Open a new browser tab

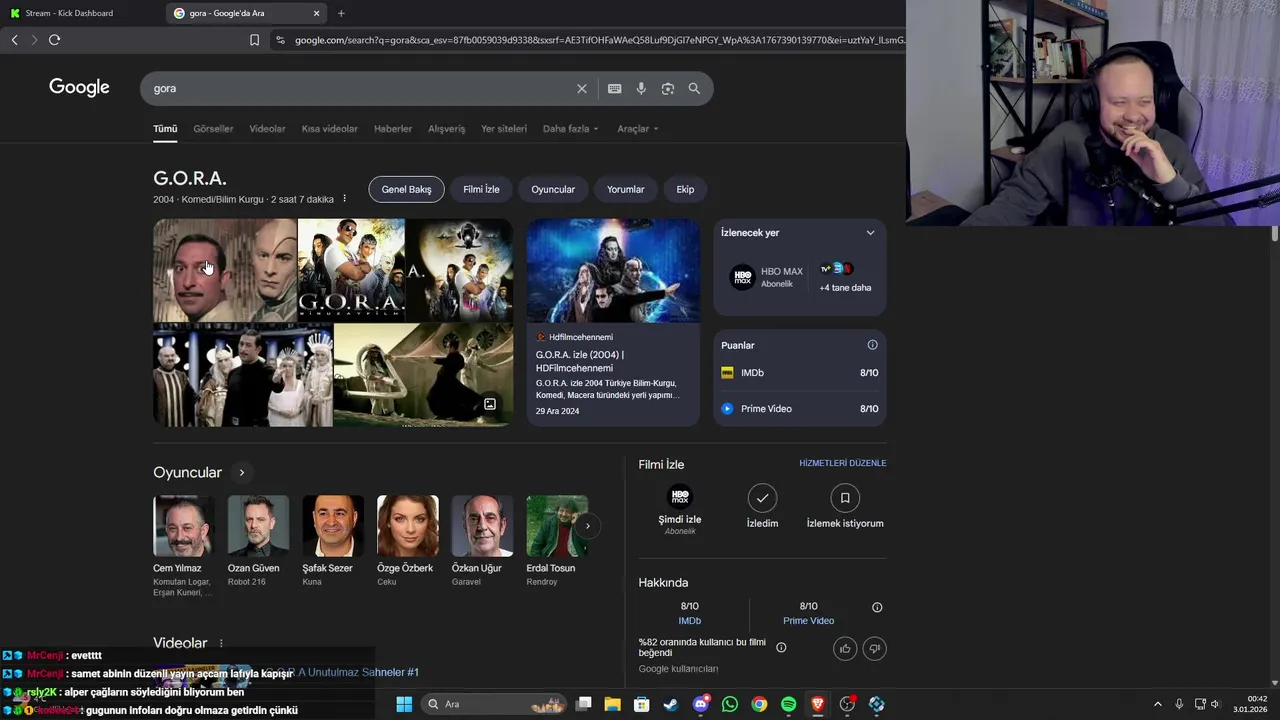coord(341,13)
